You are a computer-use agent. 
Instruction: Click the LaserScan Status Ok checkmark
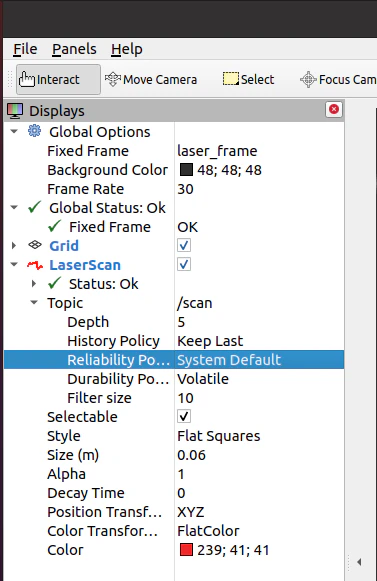[x=54, y=283]
